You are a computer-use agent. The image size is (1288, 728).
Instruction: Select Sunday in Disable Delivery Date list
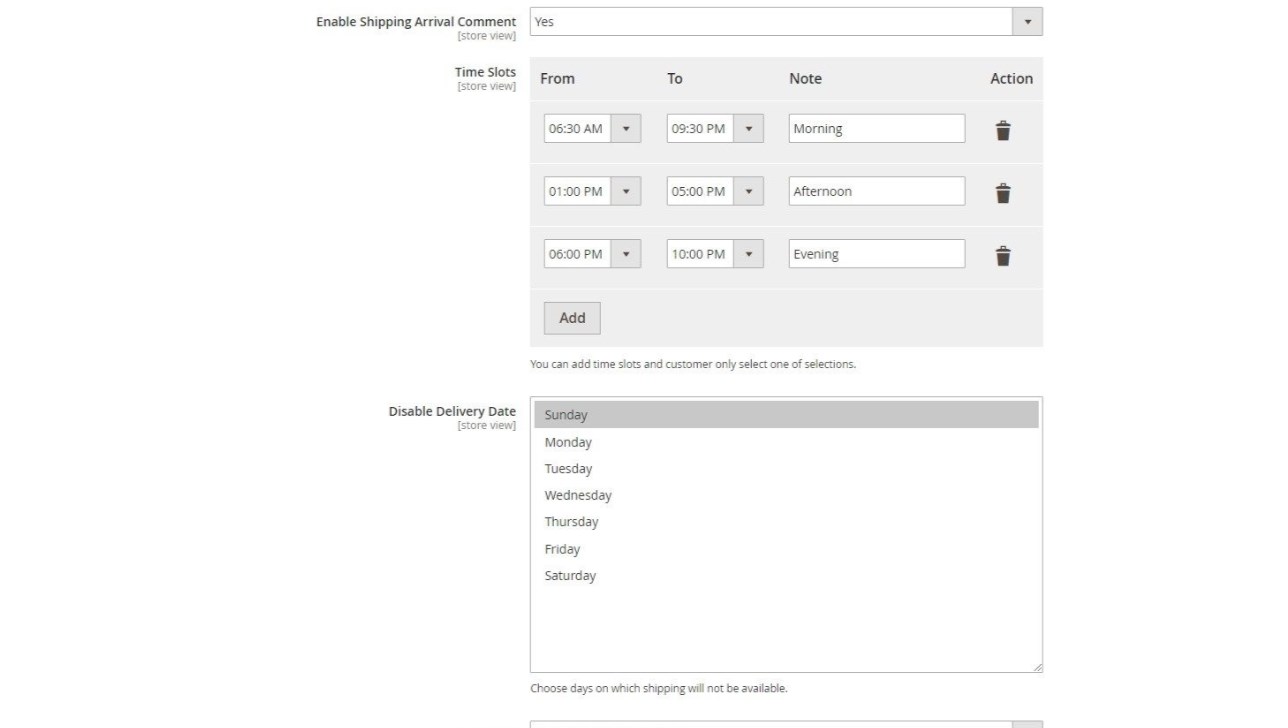(566, 415)
